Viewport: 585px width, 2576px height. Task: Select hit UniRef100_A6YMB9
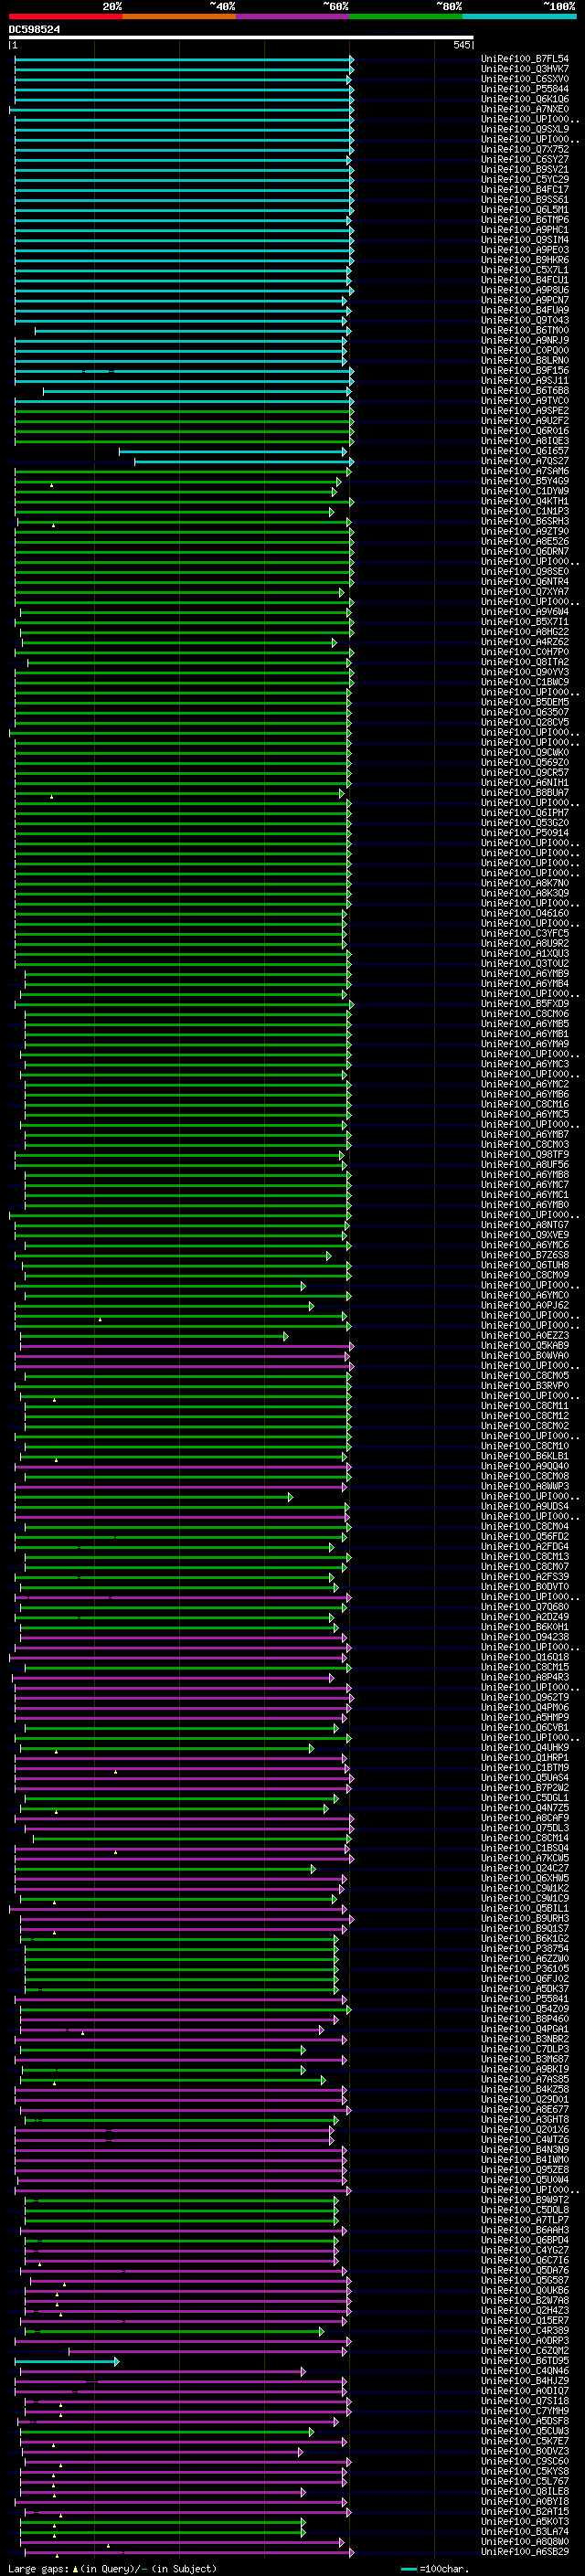pos(525,974)
